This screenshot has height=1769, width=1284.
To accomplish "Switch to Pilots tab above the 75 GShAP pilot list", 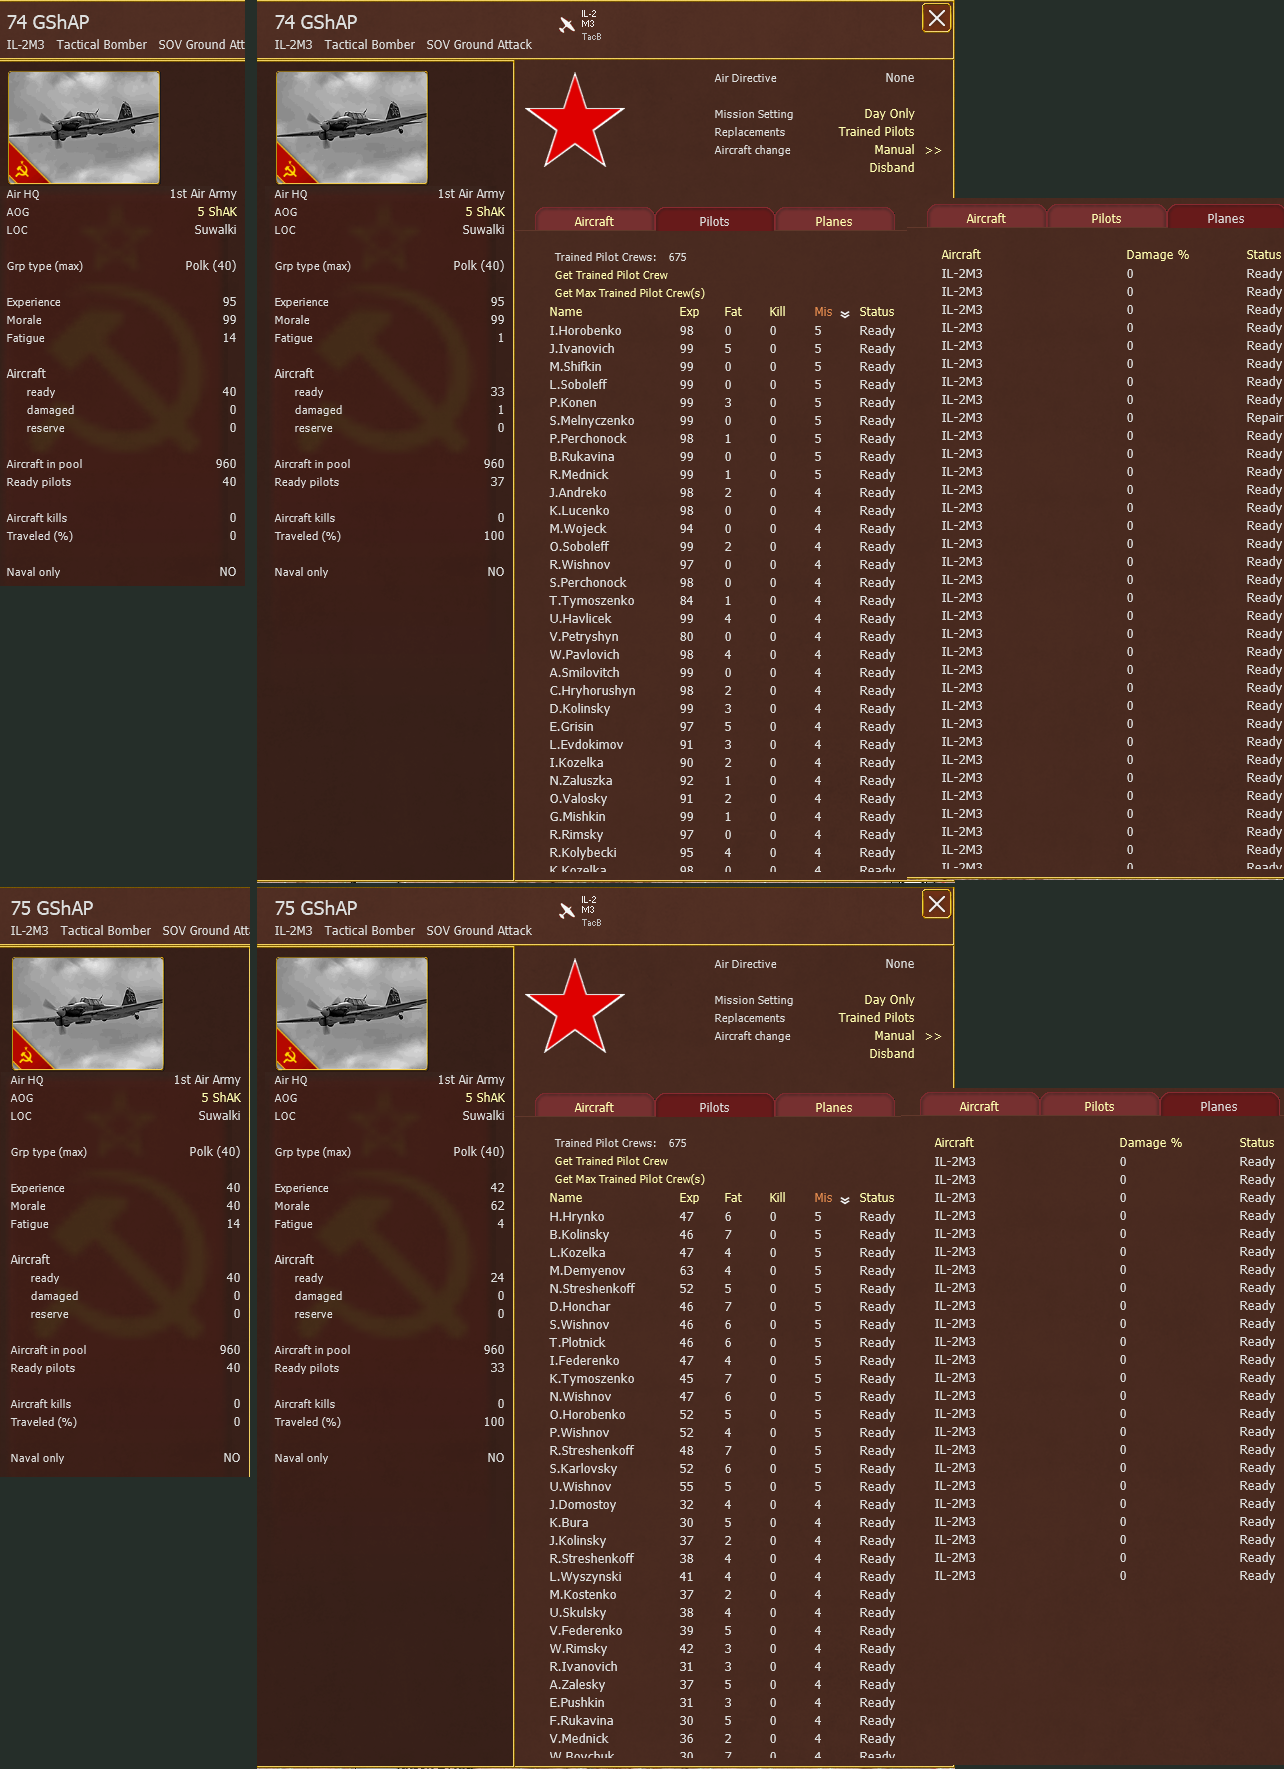I will click(714, 1107).
